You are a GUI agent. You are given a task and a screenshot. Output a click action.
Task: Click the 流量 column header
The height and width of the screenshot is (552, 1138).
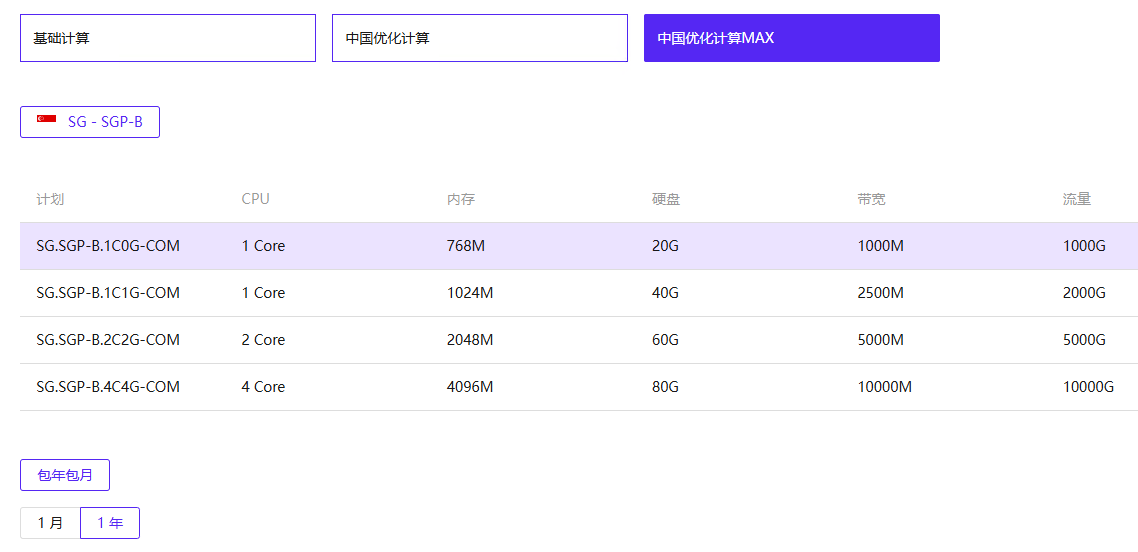tap(1076, 199)
